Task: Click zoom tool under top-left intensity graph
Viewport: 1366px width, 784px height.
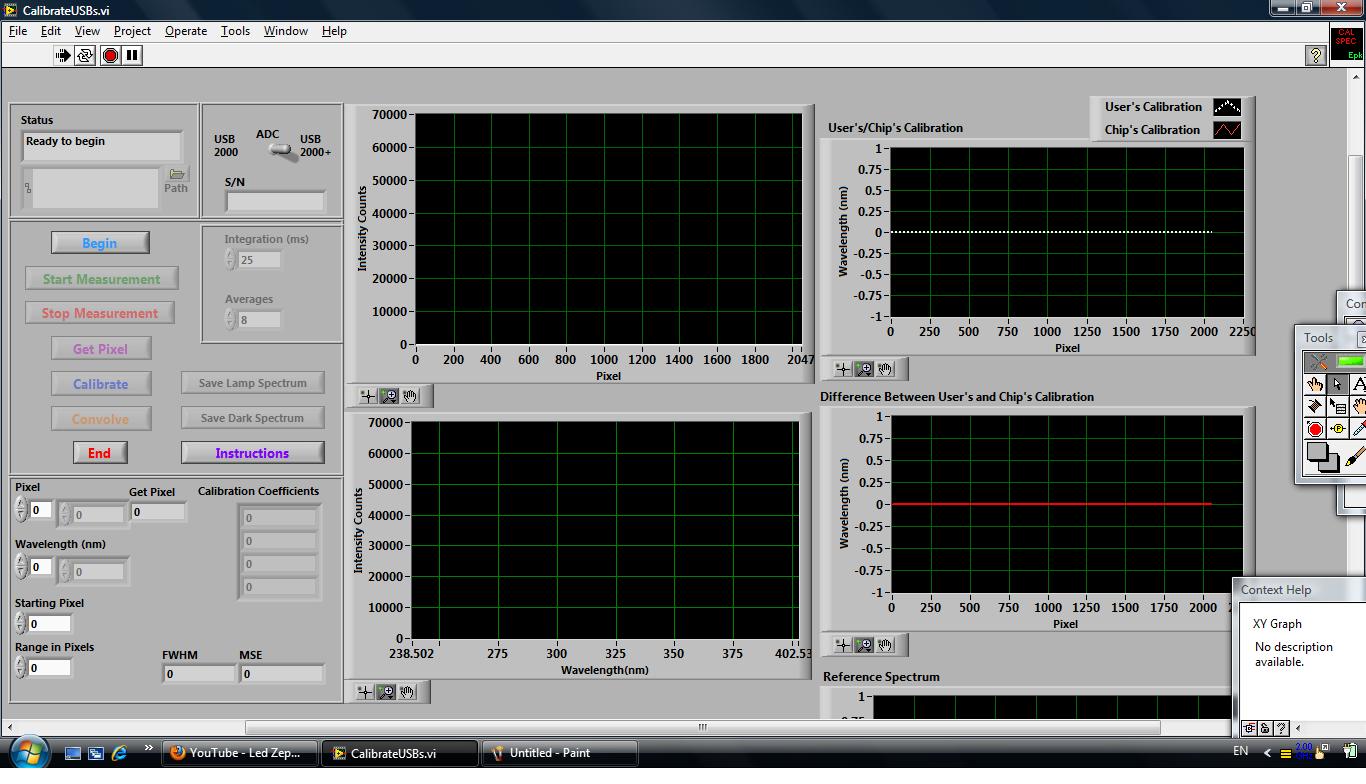Action: point(388,396)
